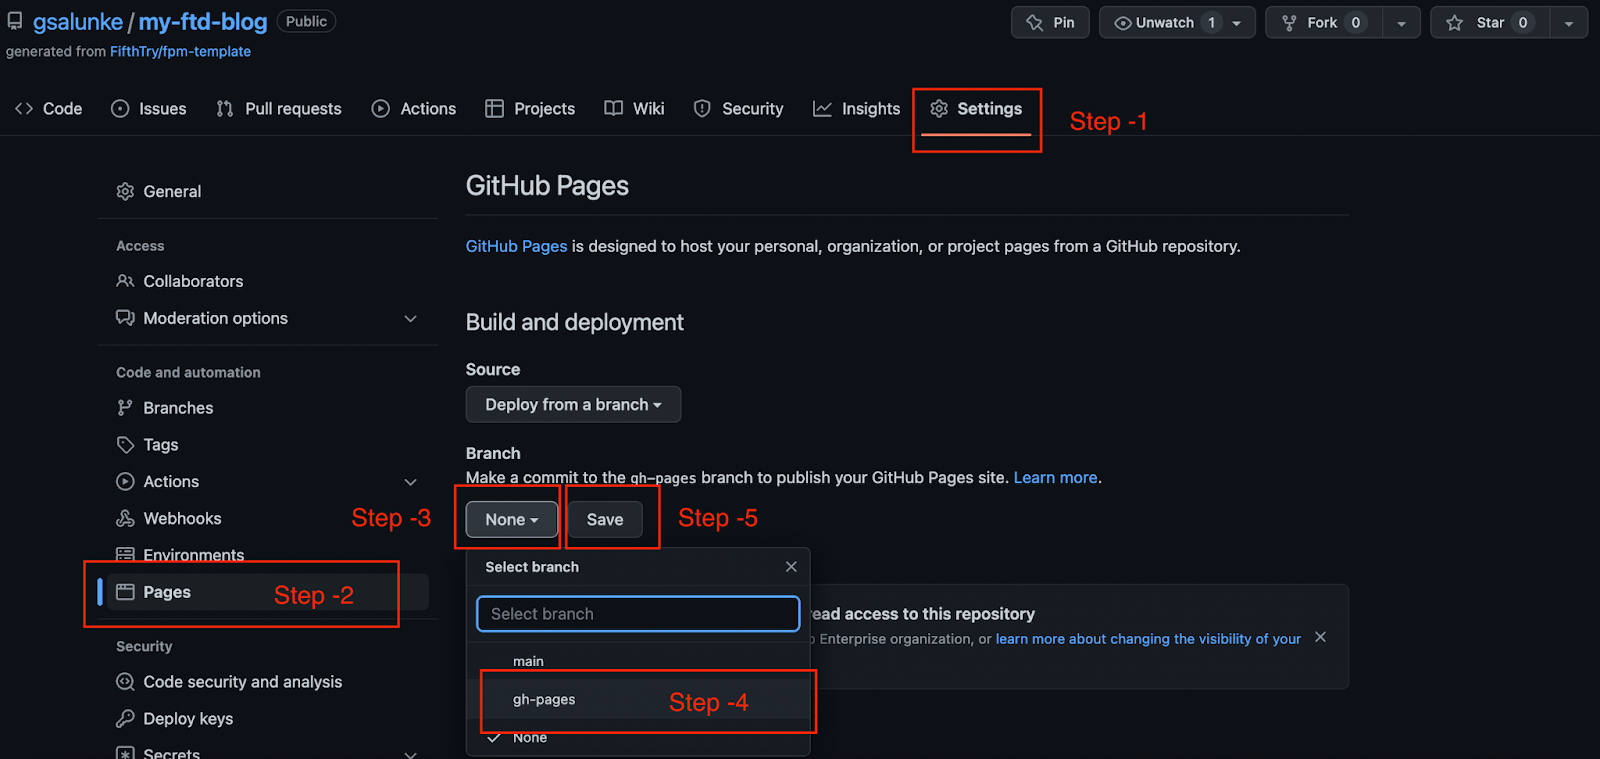1600x759 pixels.
Task: Click the repository book icon
Action: pos(15,21)
